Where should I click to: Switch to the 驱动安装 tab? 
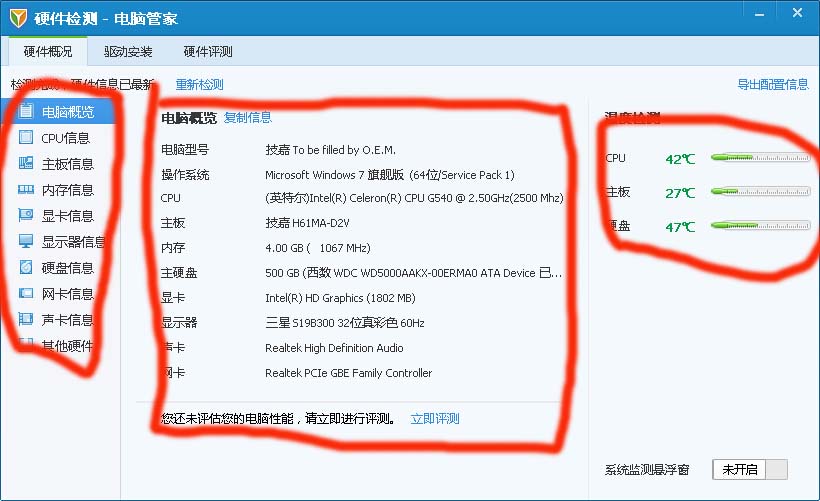click(128, 52)
